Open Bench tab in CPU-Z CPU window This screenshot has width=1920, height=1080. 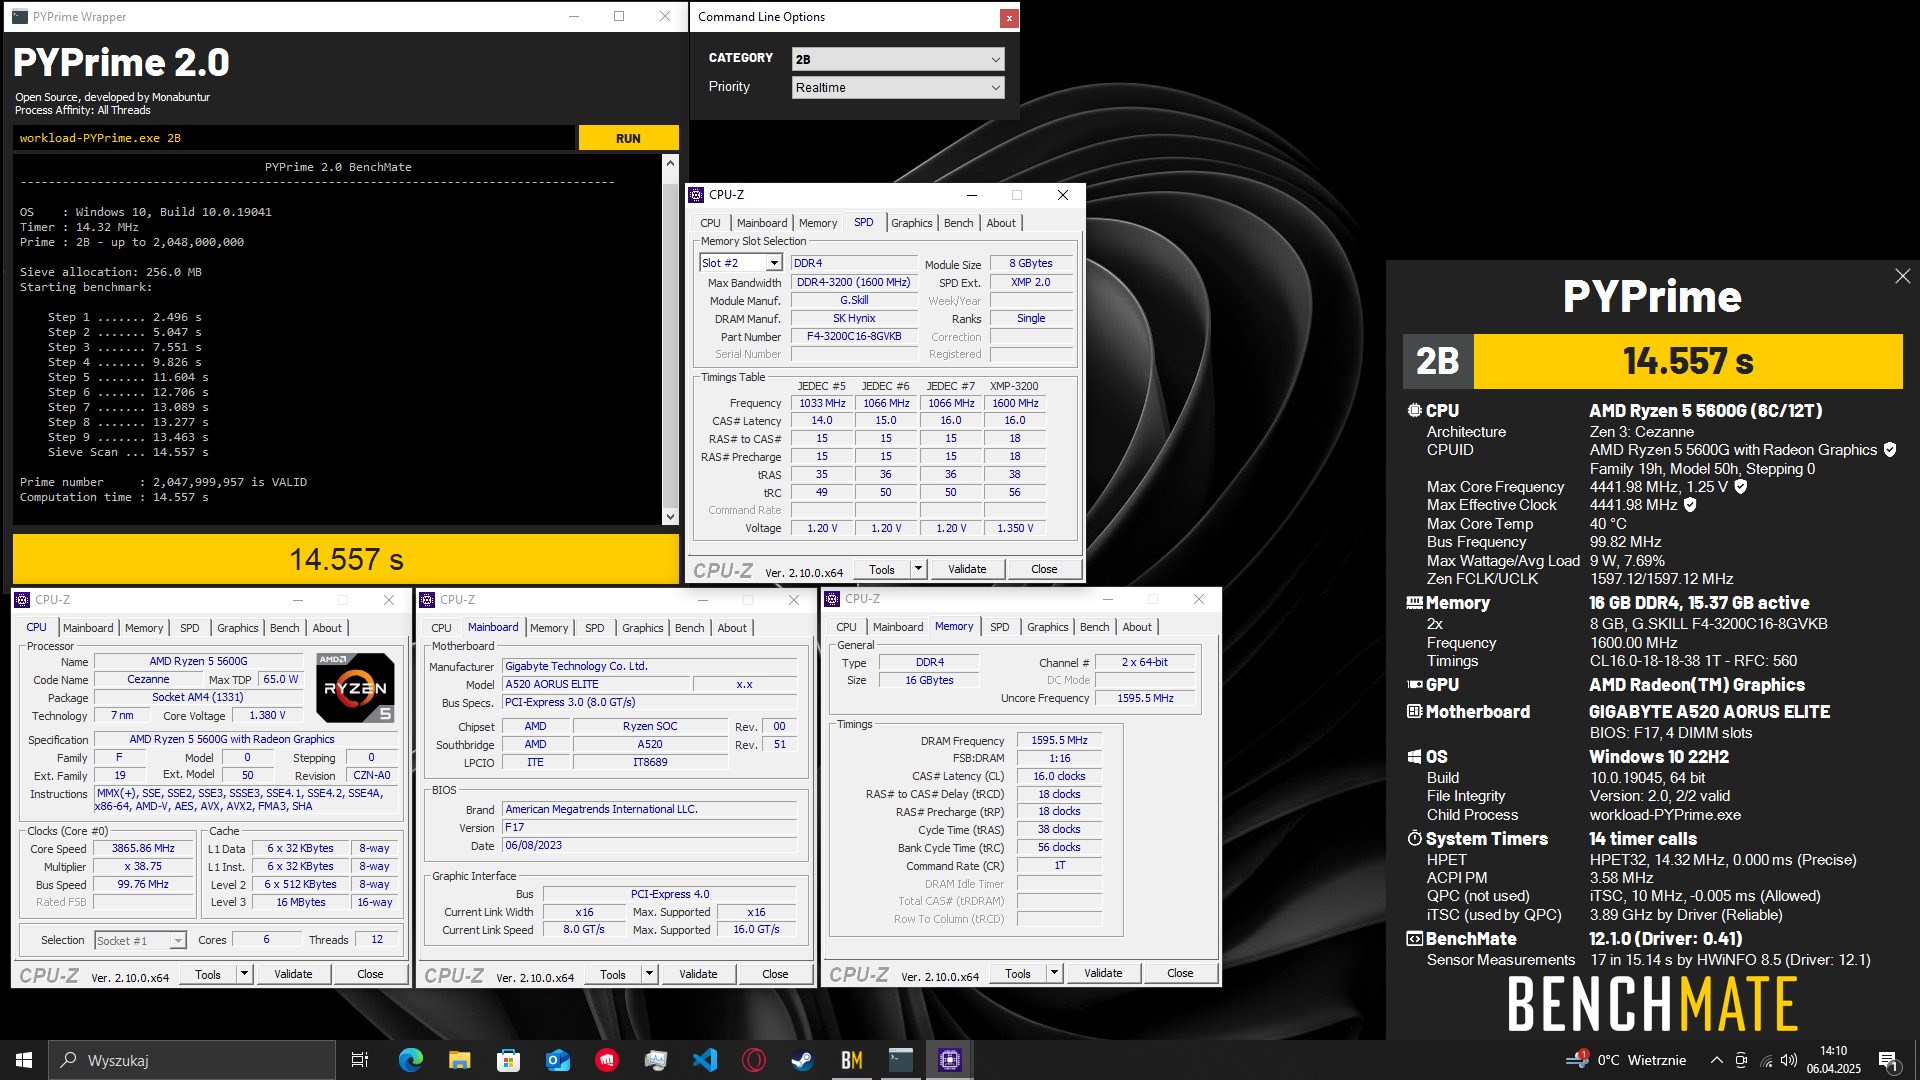[x=284, y=628]
